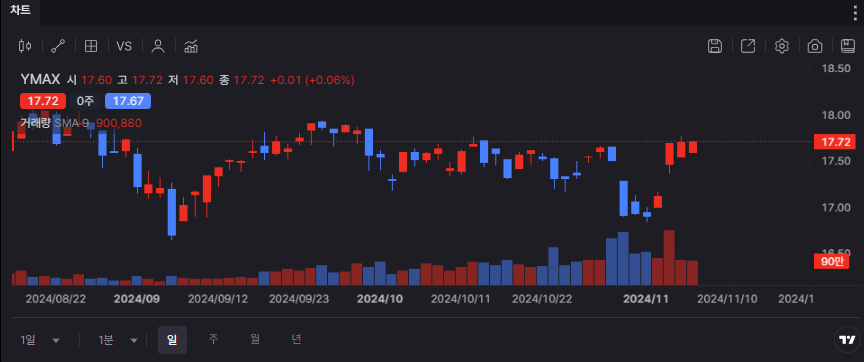Click the 2024/10/22 date label
864x362 pixels.
coord(542,299)
